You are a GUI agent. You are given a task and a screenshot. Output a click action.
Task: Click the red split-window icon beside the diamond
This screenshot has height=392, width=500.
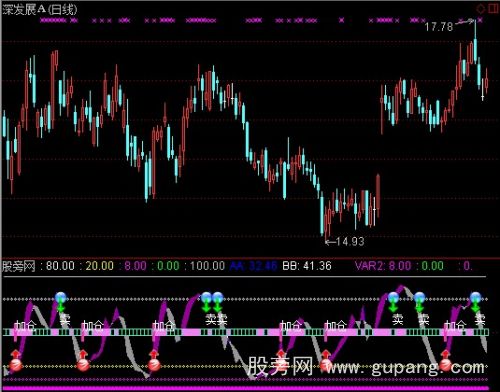(x=493, y=9)
